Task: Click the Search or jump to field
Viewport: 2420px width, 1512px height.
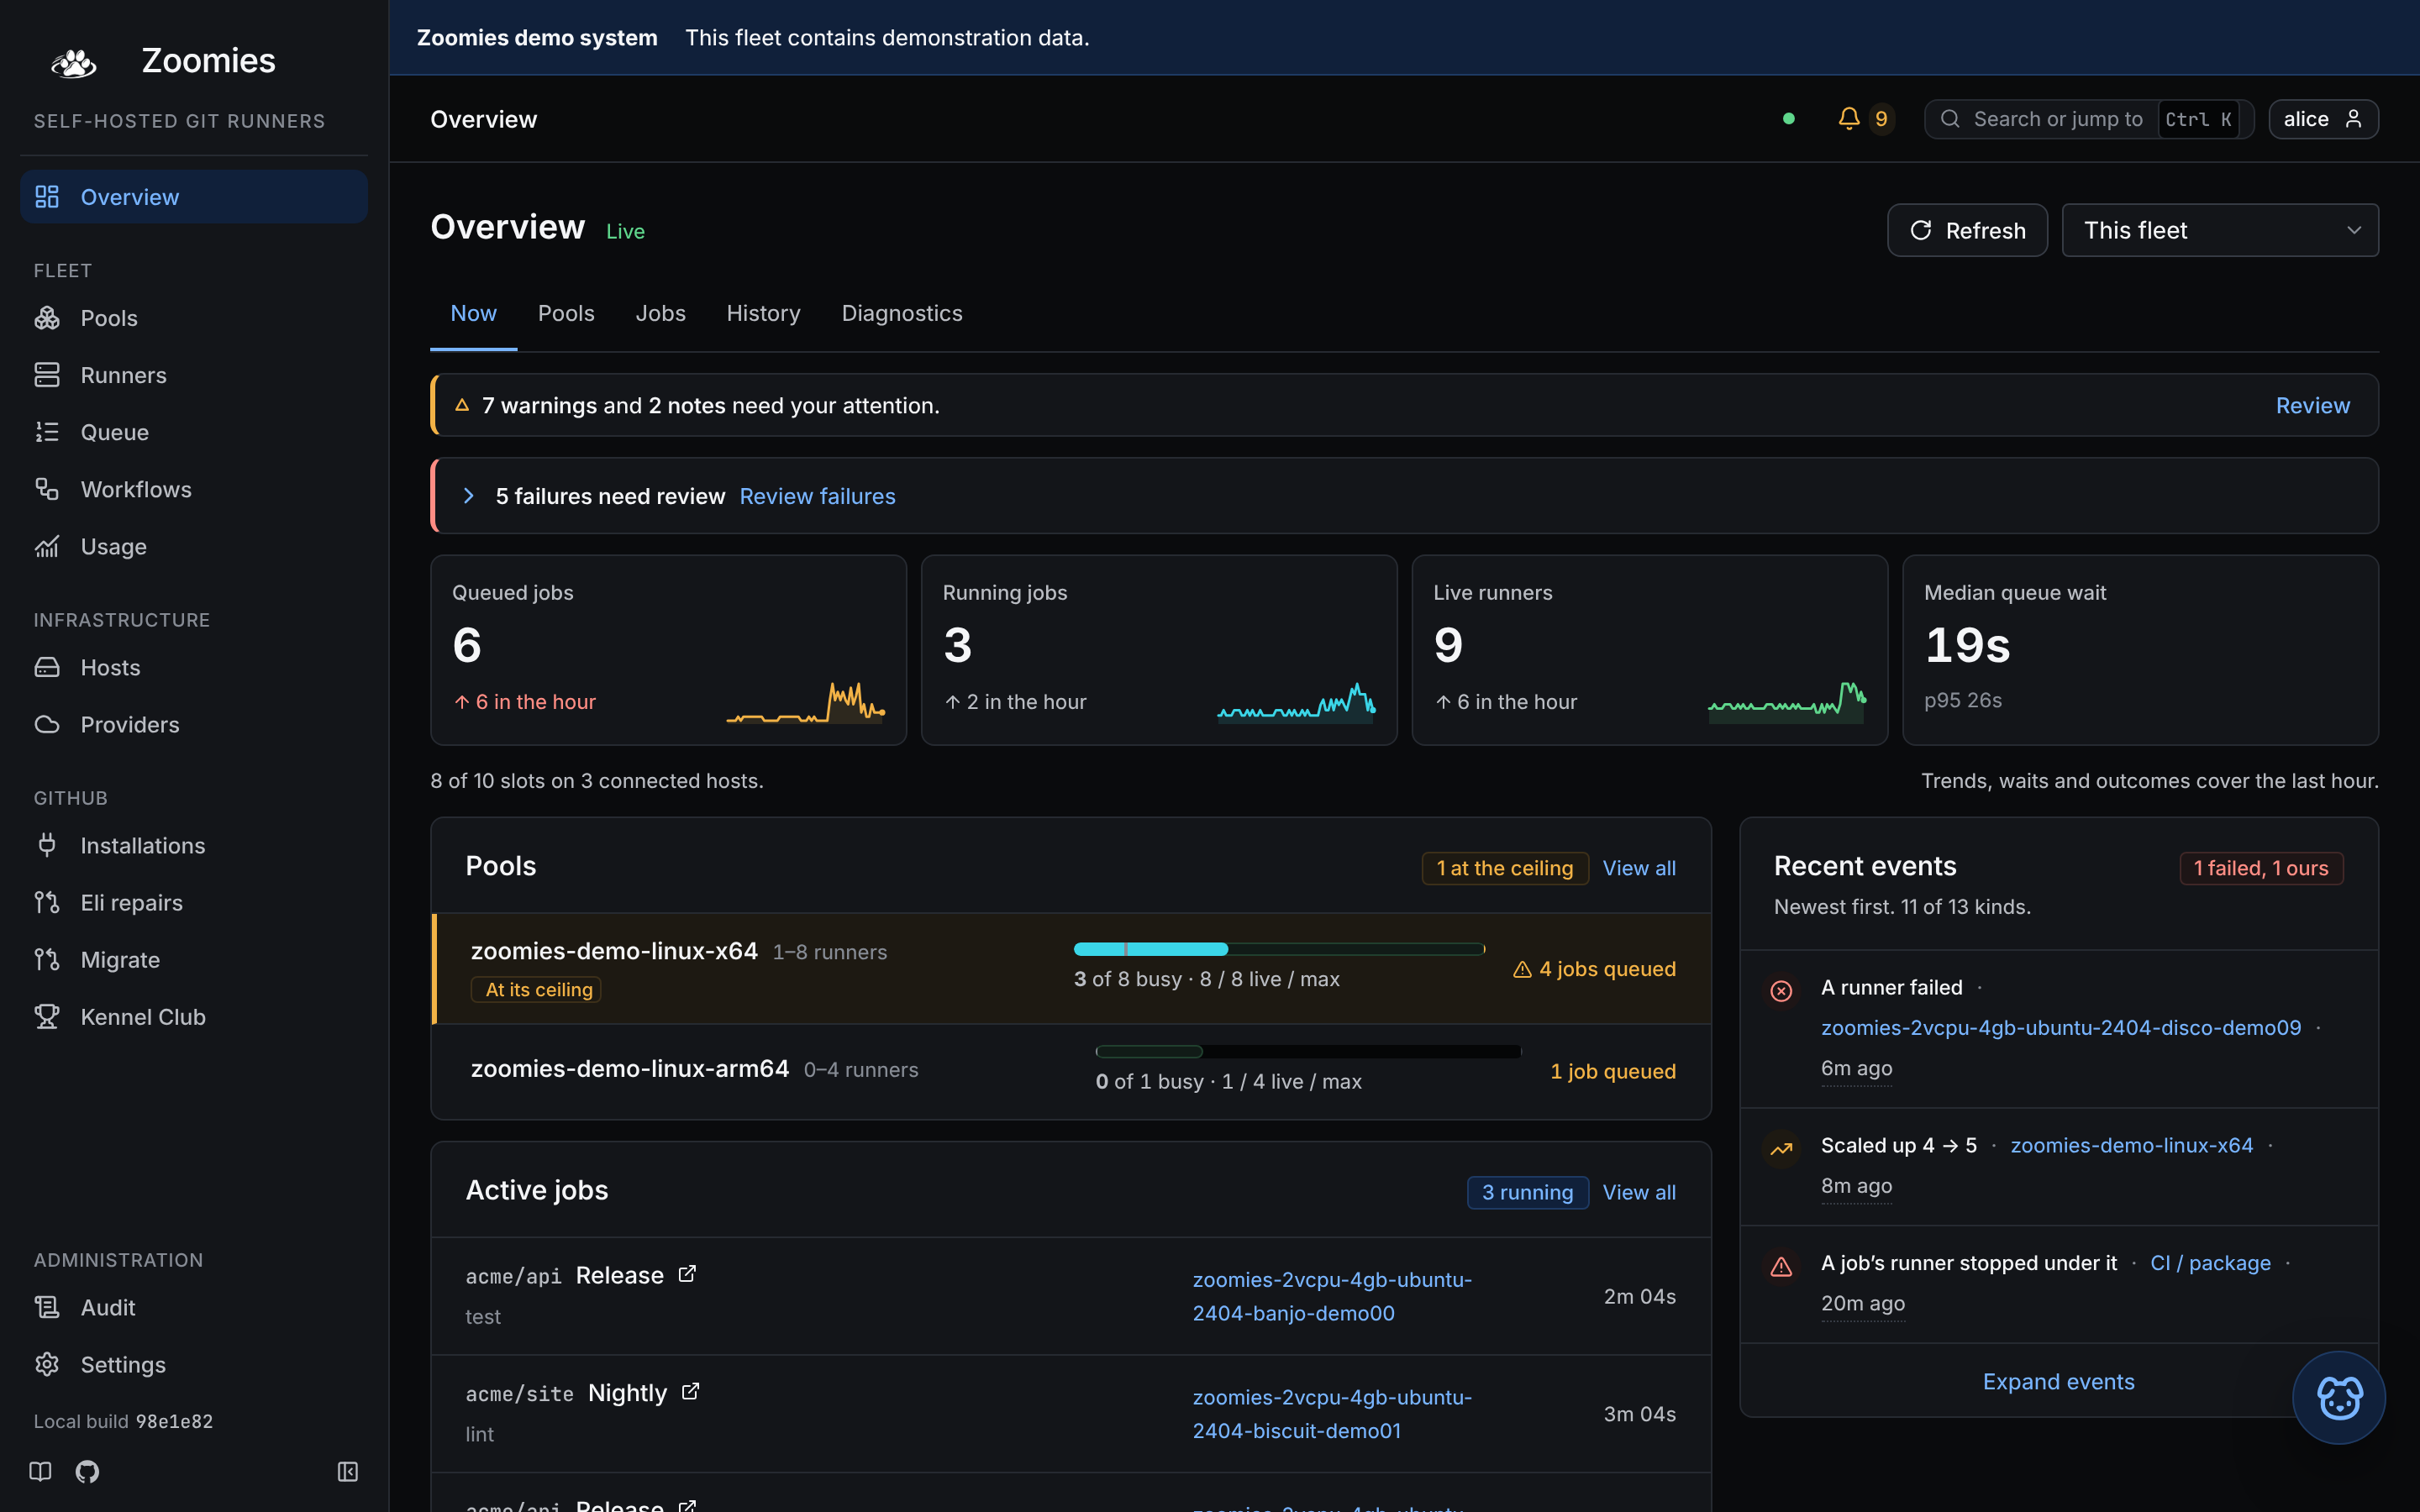Action: (x=2089, y=119)
